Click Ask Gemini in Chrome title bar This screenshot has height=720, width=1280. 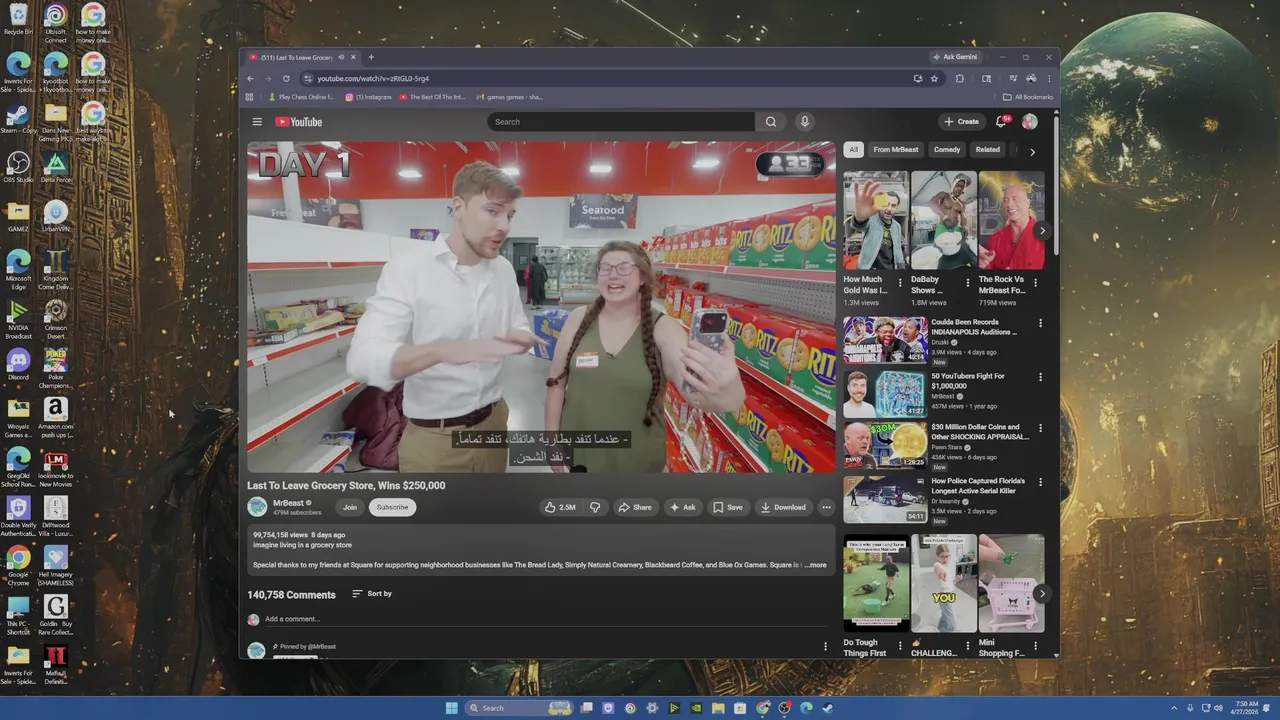954,57
